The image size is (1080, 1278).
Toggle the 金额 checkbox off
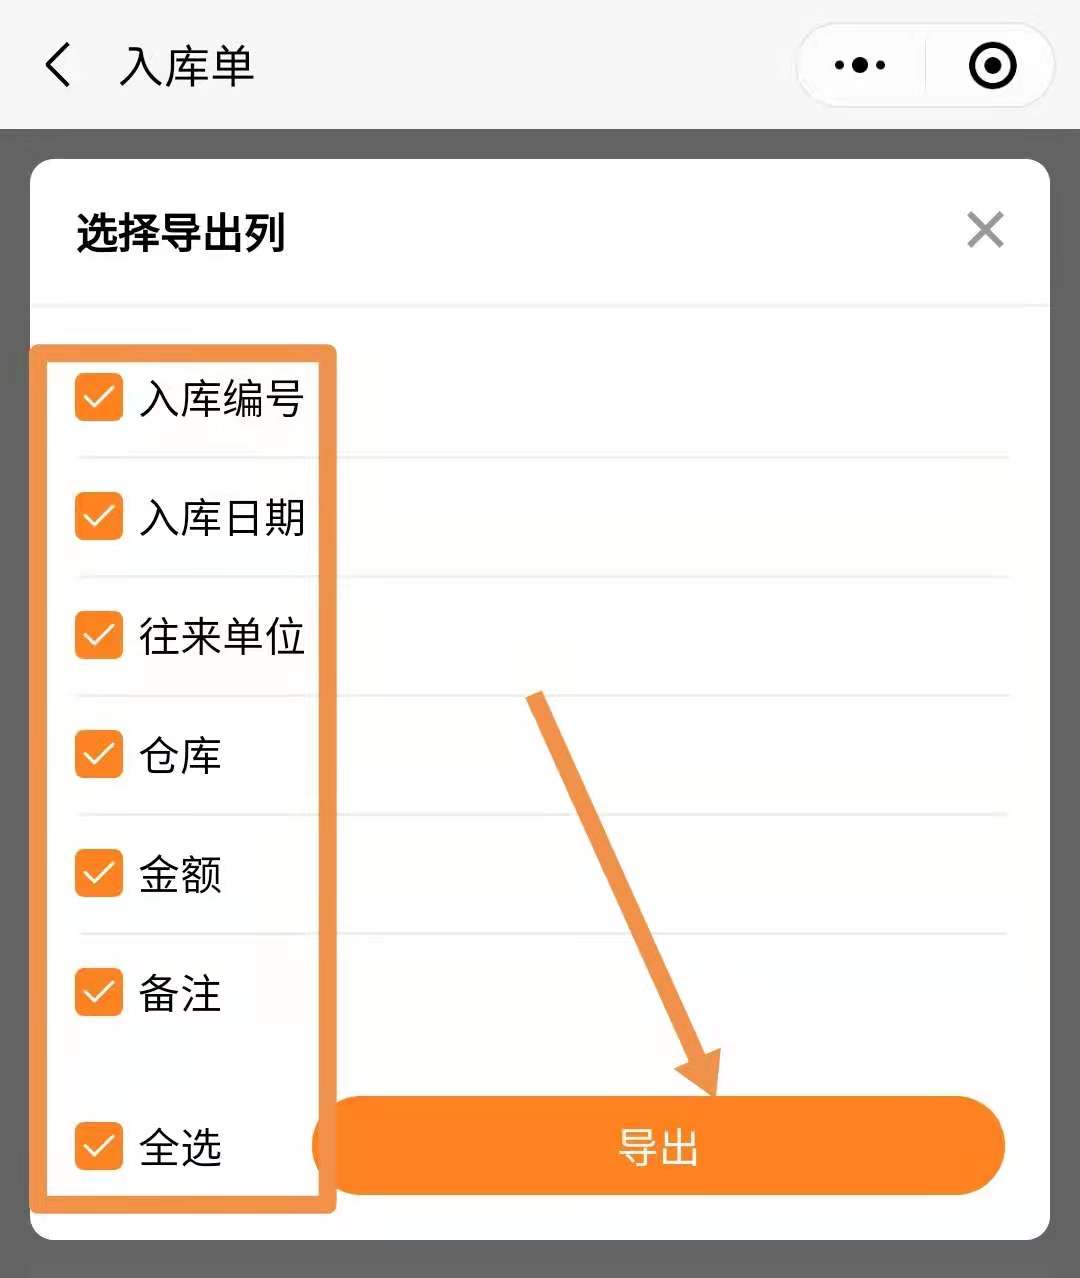[x=99, y=873]
